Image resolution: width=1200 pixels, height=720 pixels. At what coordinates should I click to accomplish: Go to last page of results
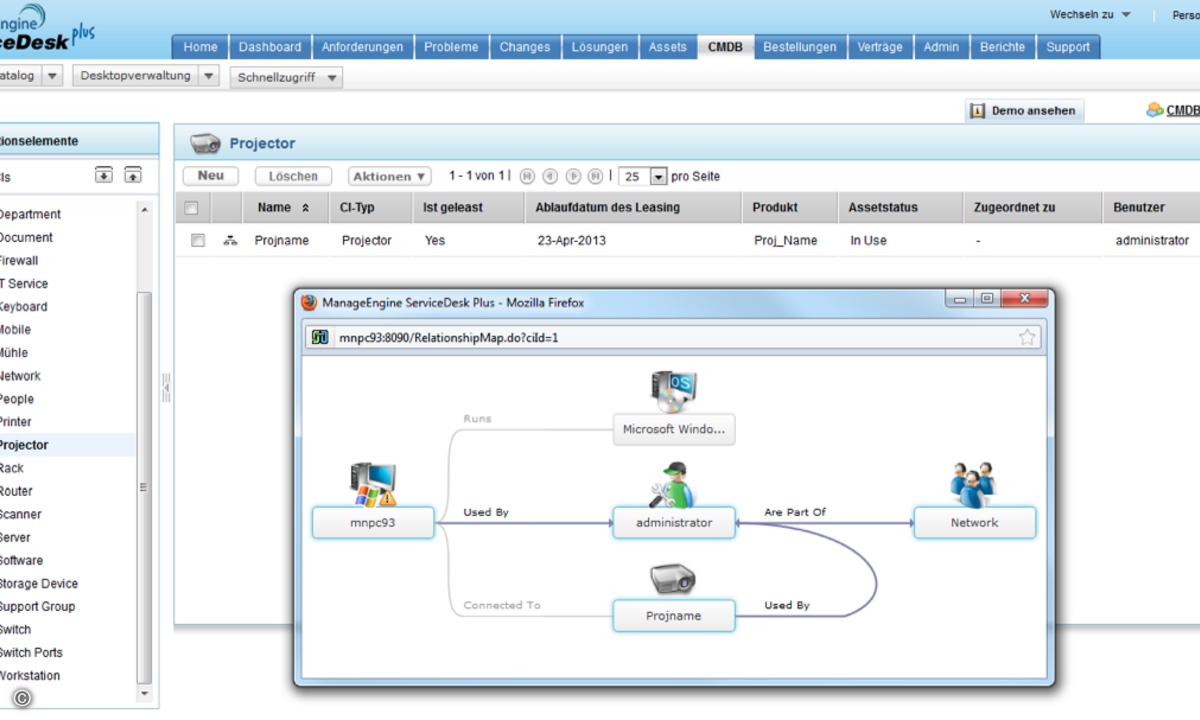click(x=595, y=176)
